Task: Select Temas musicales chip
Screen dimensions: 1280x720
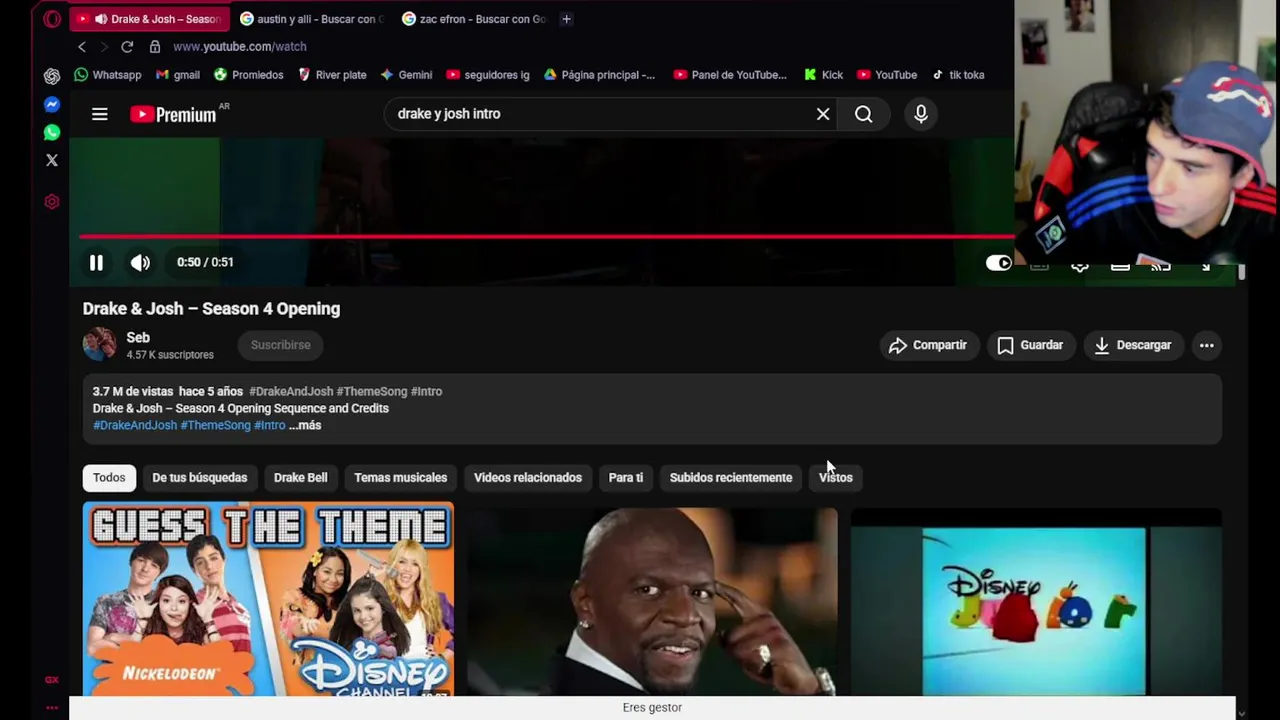Action: pos(400,478)
